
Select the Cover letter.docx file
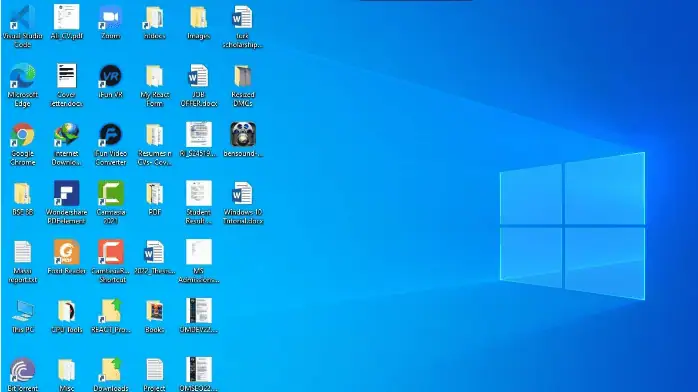[x=66, y=76]
